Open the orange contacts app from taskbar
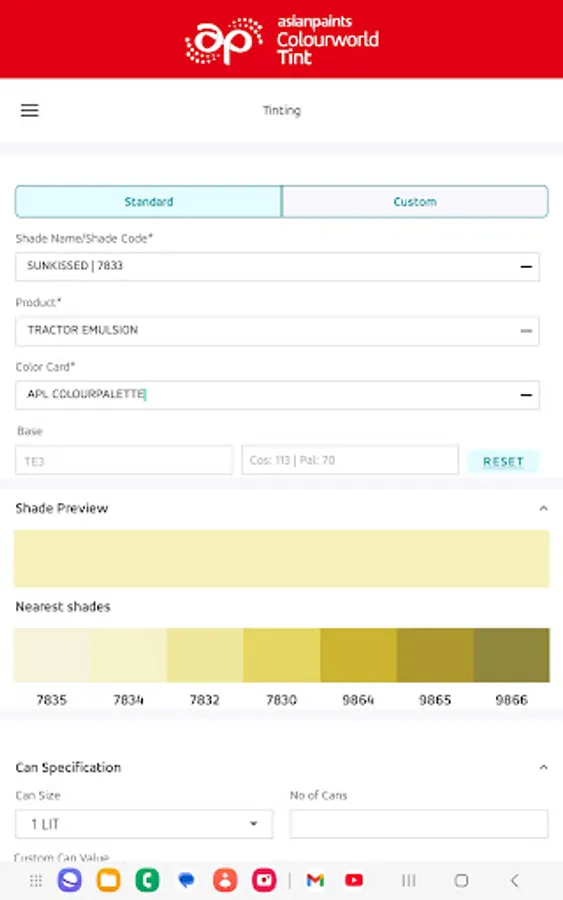563x900 pixels. (x=225, y=880)
